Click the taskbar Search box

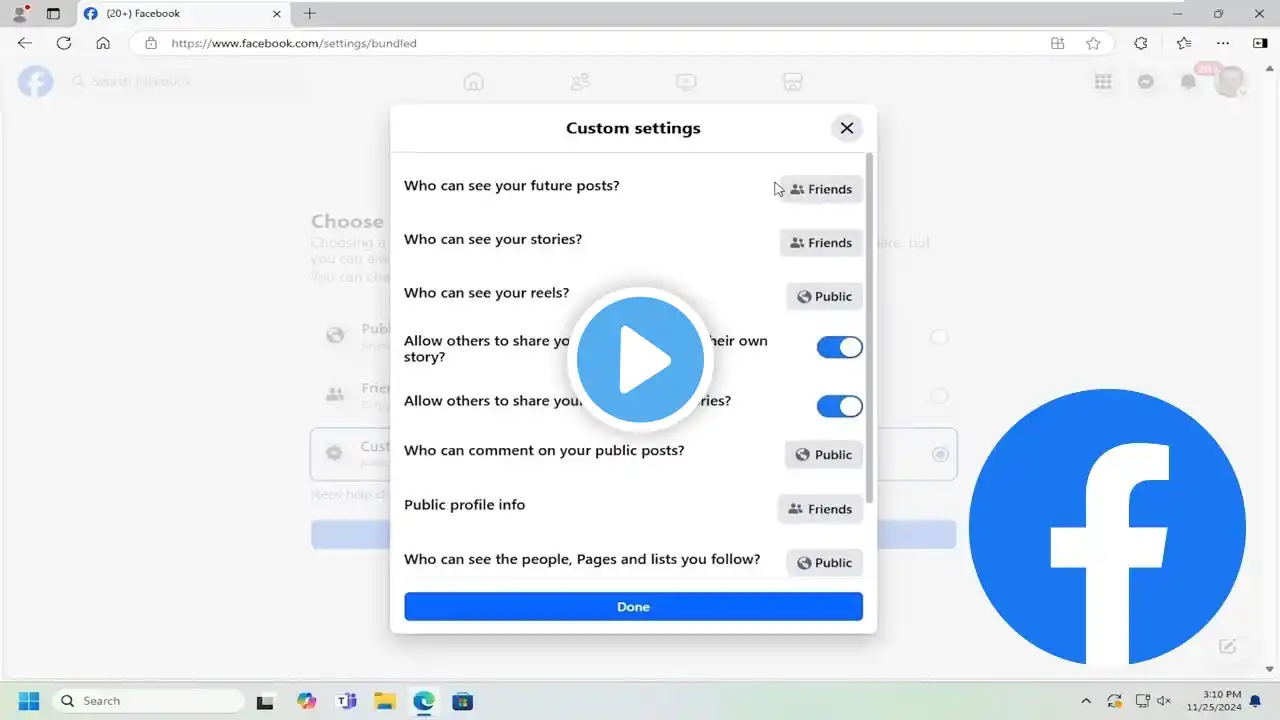click(x=148, y=701)
